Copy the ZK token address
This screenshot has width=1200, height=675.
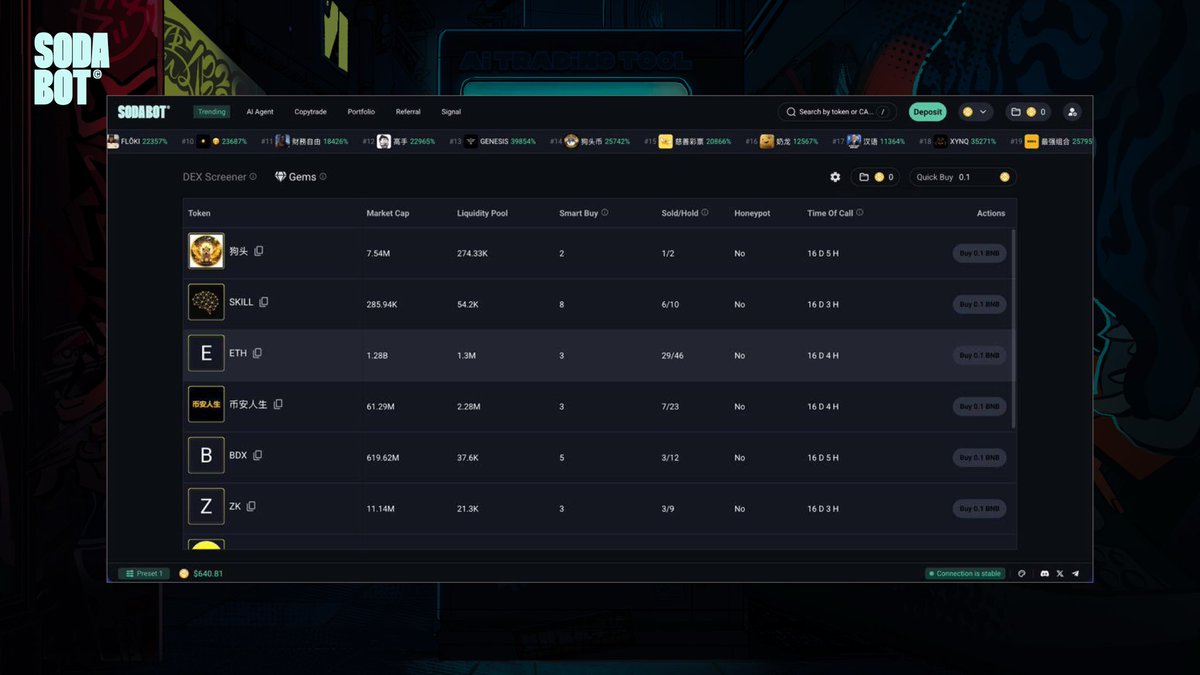[251, 506]
